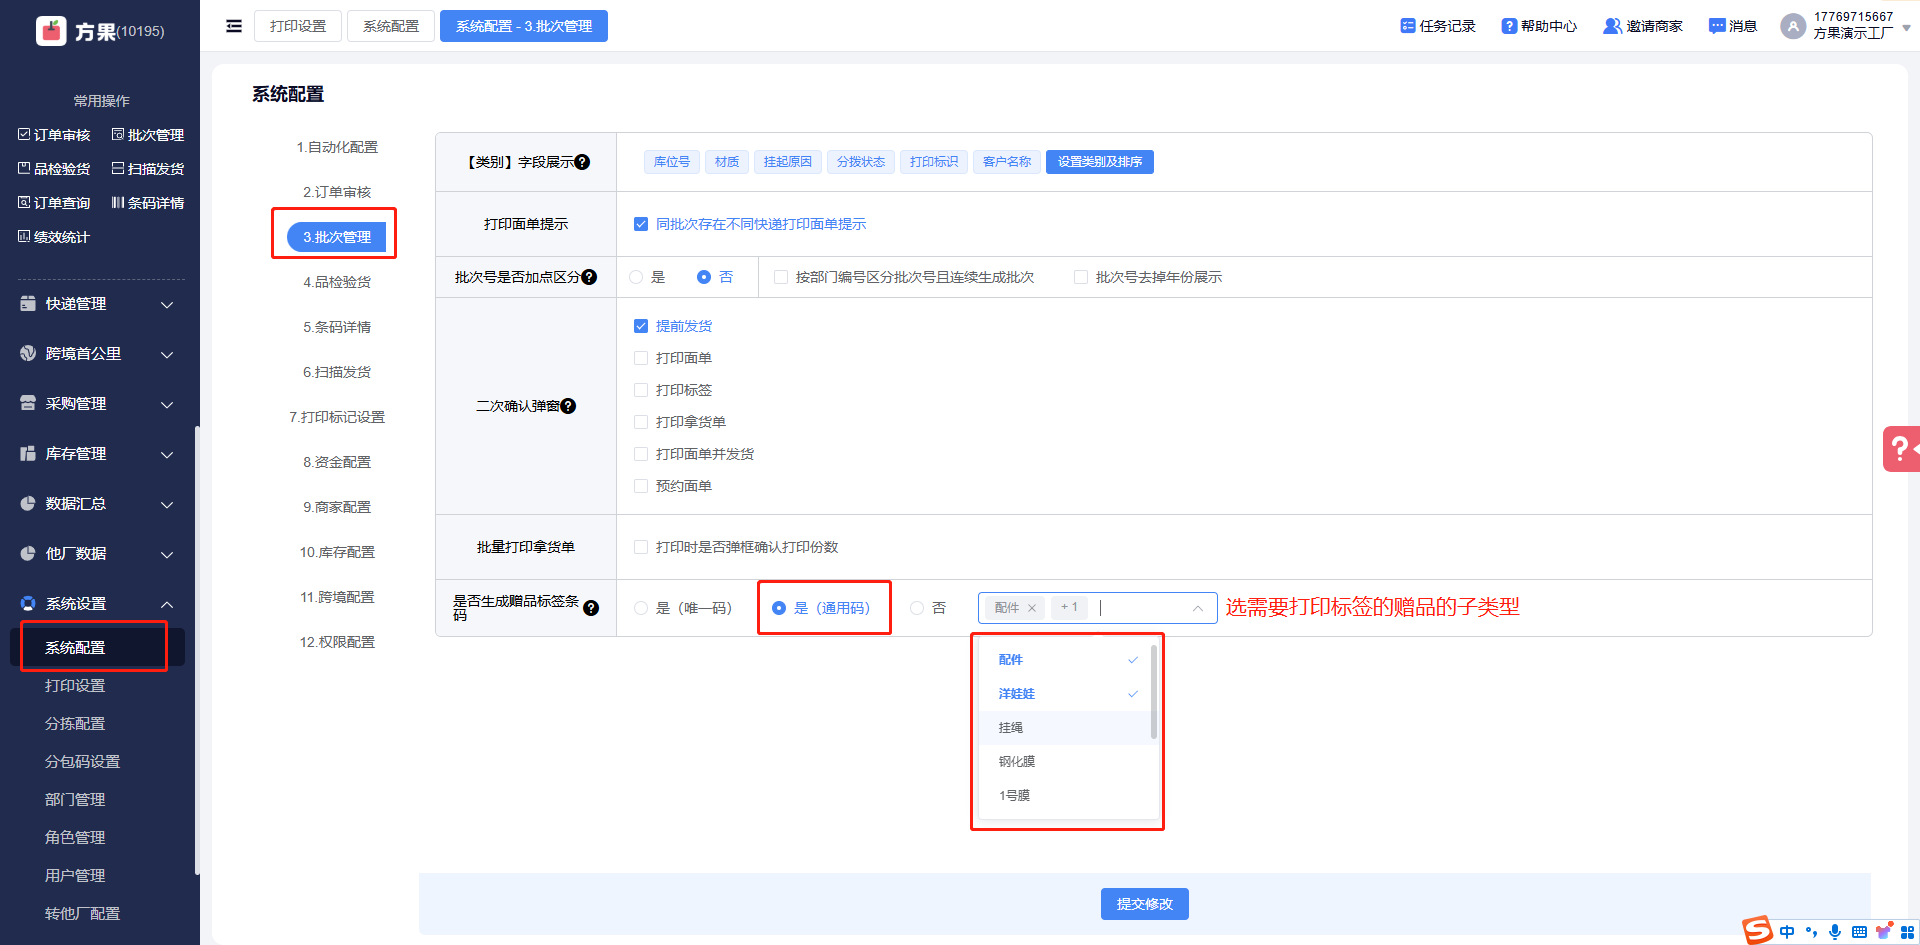1920x945 pixels.
Task: Click the Sogou input method icon
Action: 1757,930
